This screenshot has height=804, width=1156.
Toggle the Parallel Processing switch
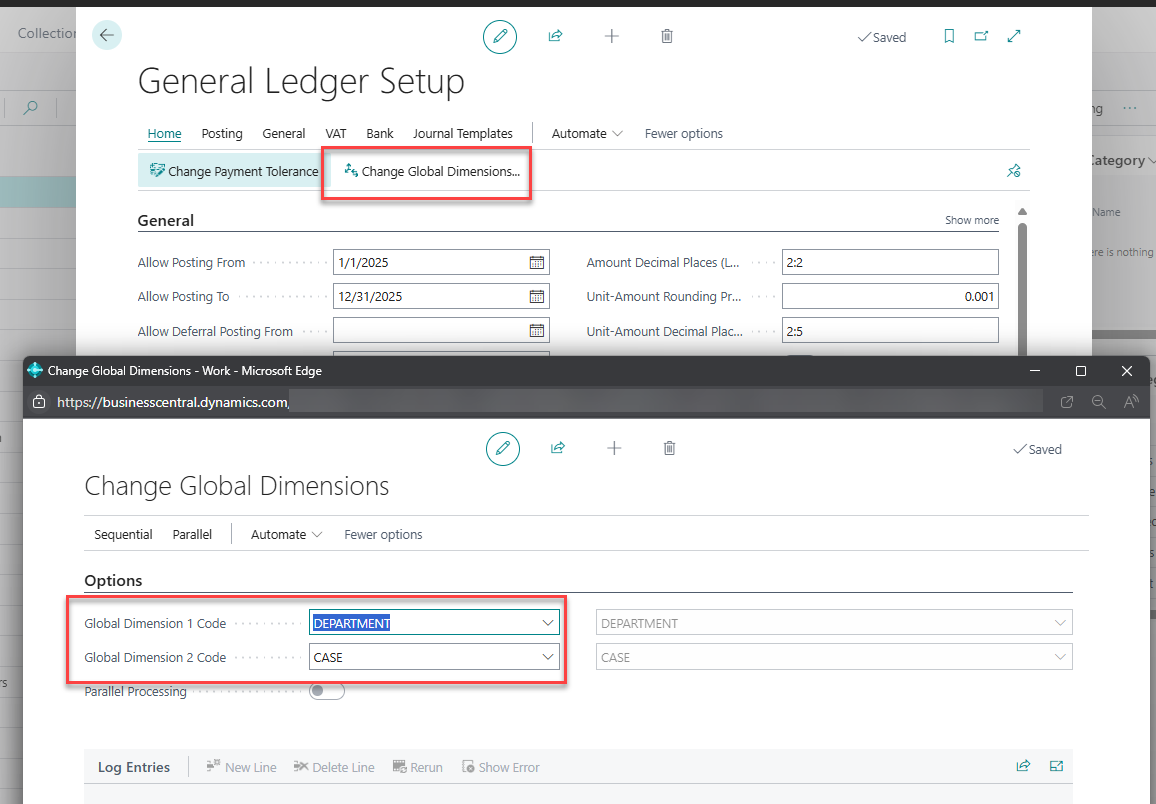tap(327, 691)
